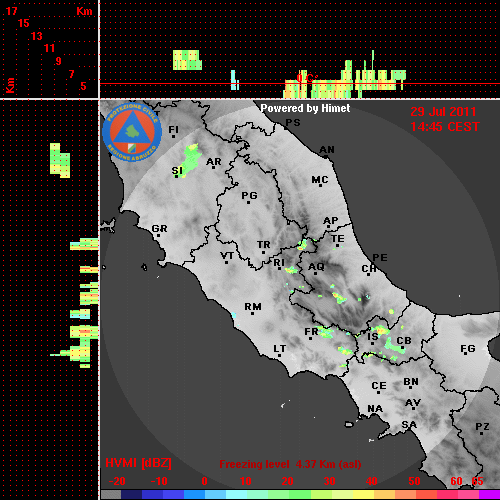This screenshot has height=500, width=500.
Task: Click the '30' dBZ scale value
Action: click(329, 481)
